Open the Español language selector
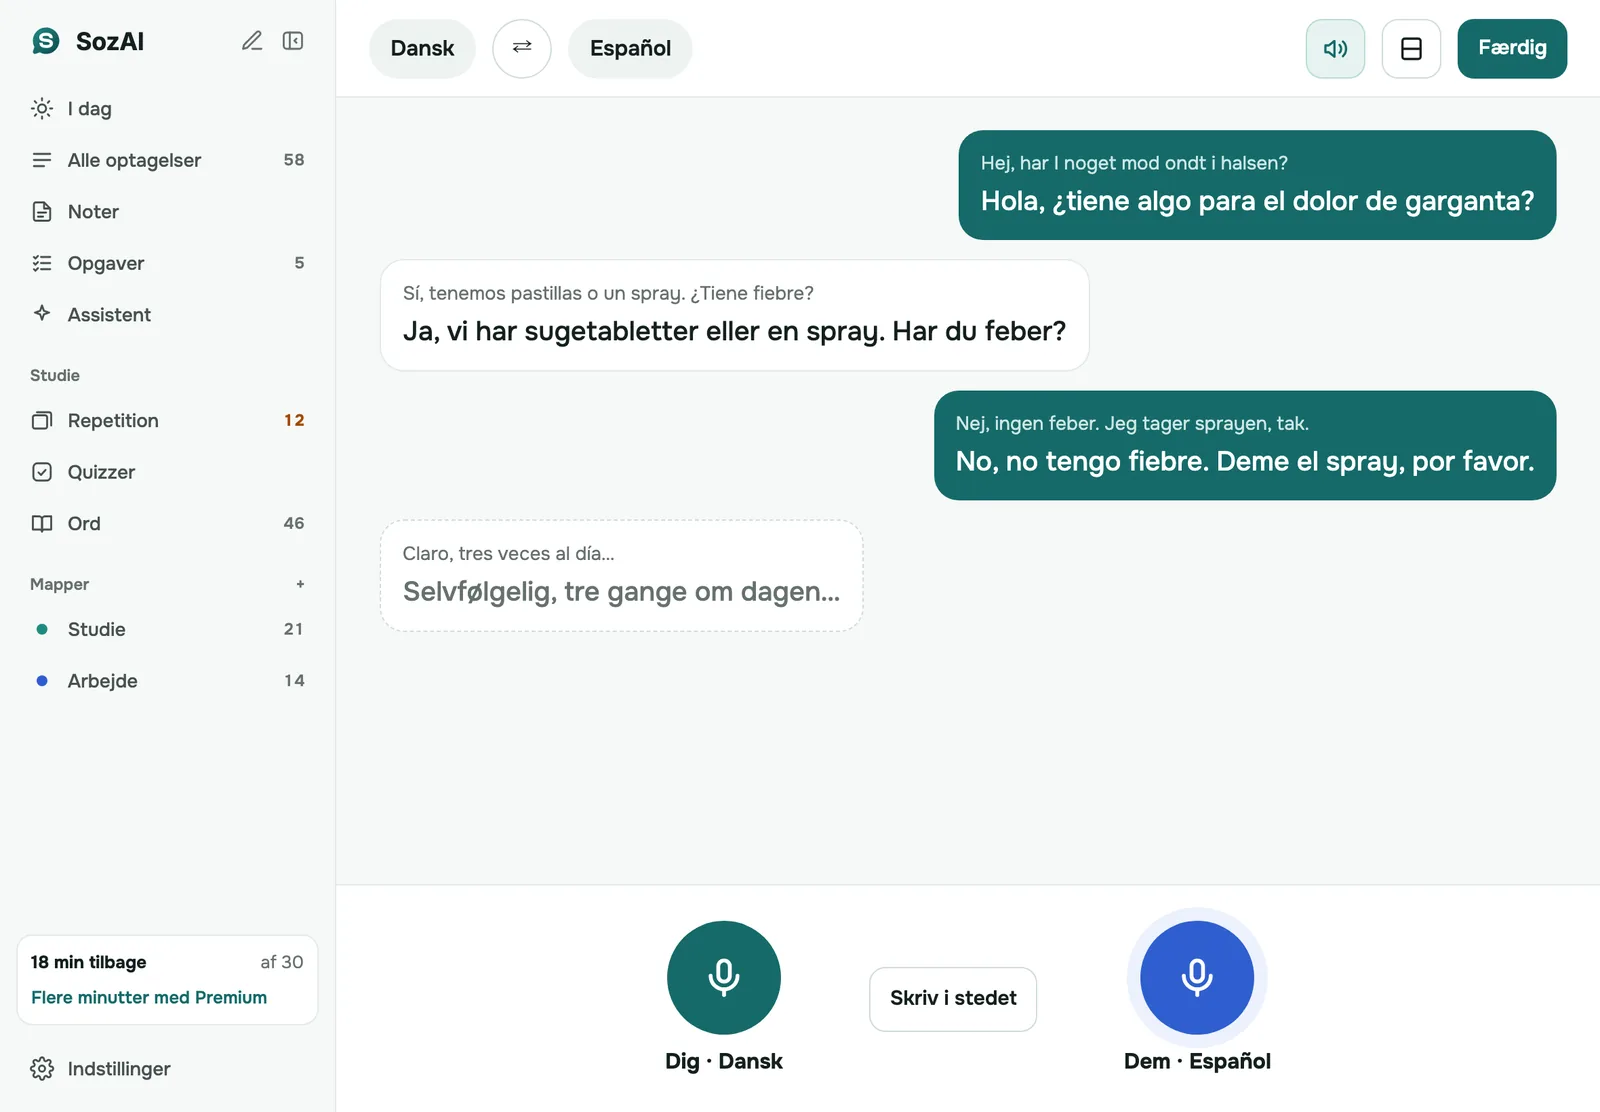Viewport: 1600px width, 1112px height. pos(630,48)
